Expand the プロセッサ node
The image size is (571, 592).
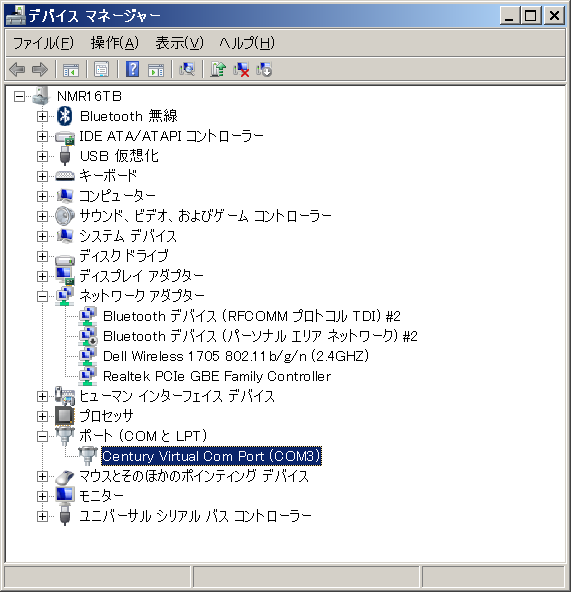click(x=42, y=417)
